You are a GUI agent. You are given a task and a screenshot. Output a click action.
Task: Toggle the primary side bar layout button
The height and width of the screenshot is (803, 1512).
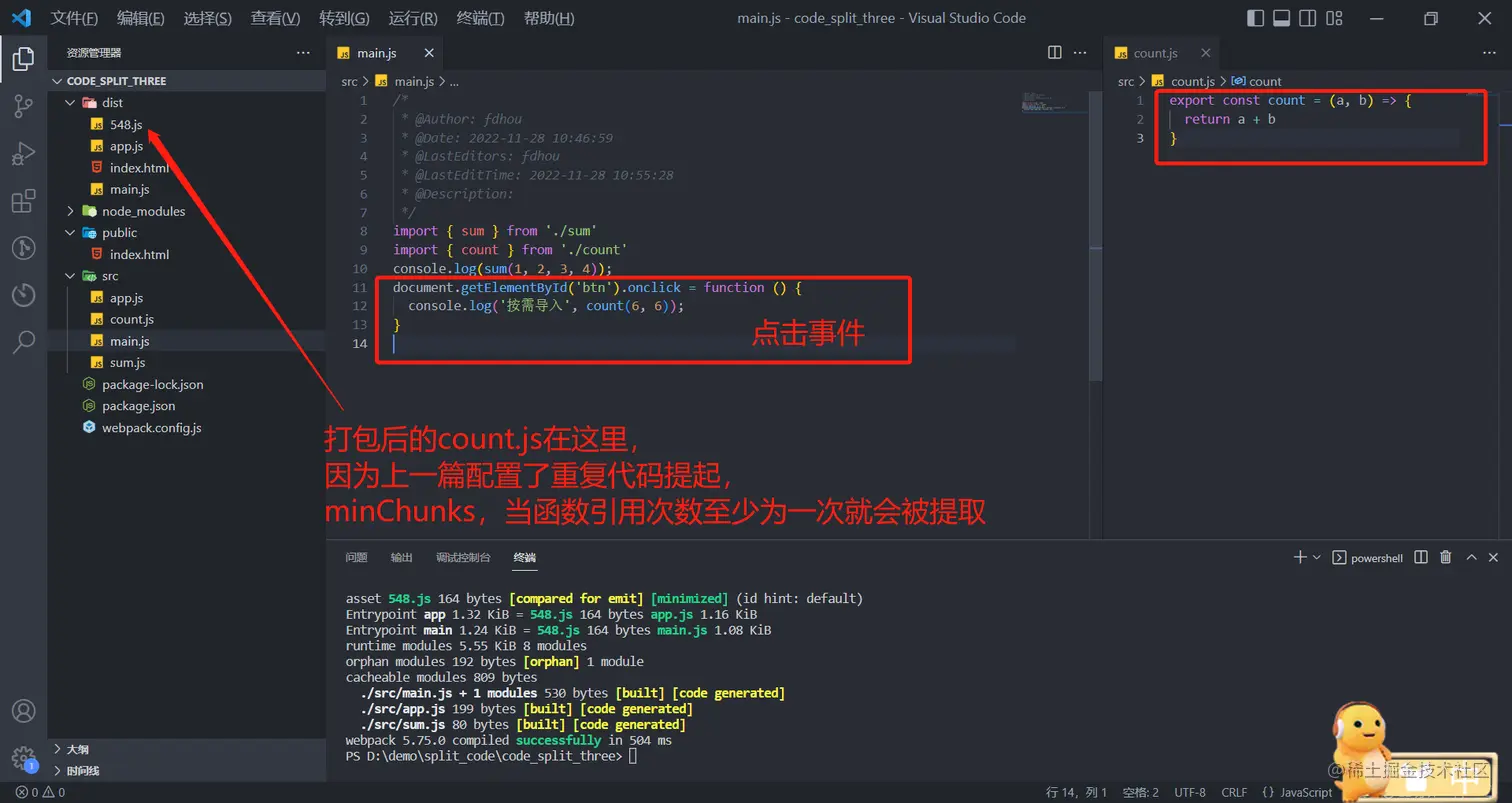click(x=1256, y=18)
